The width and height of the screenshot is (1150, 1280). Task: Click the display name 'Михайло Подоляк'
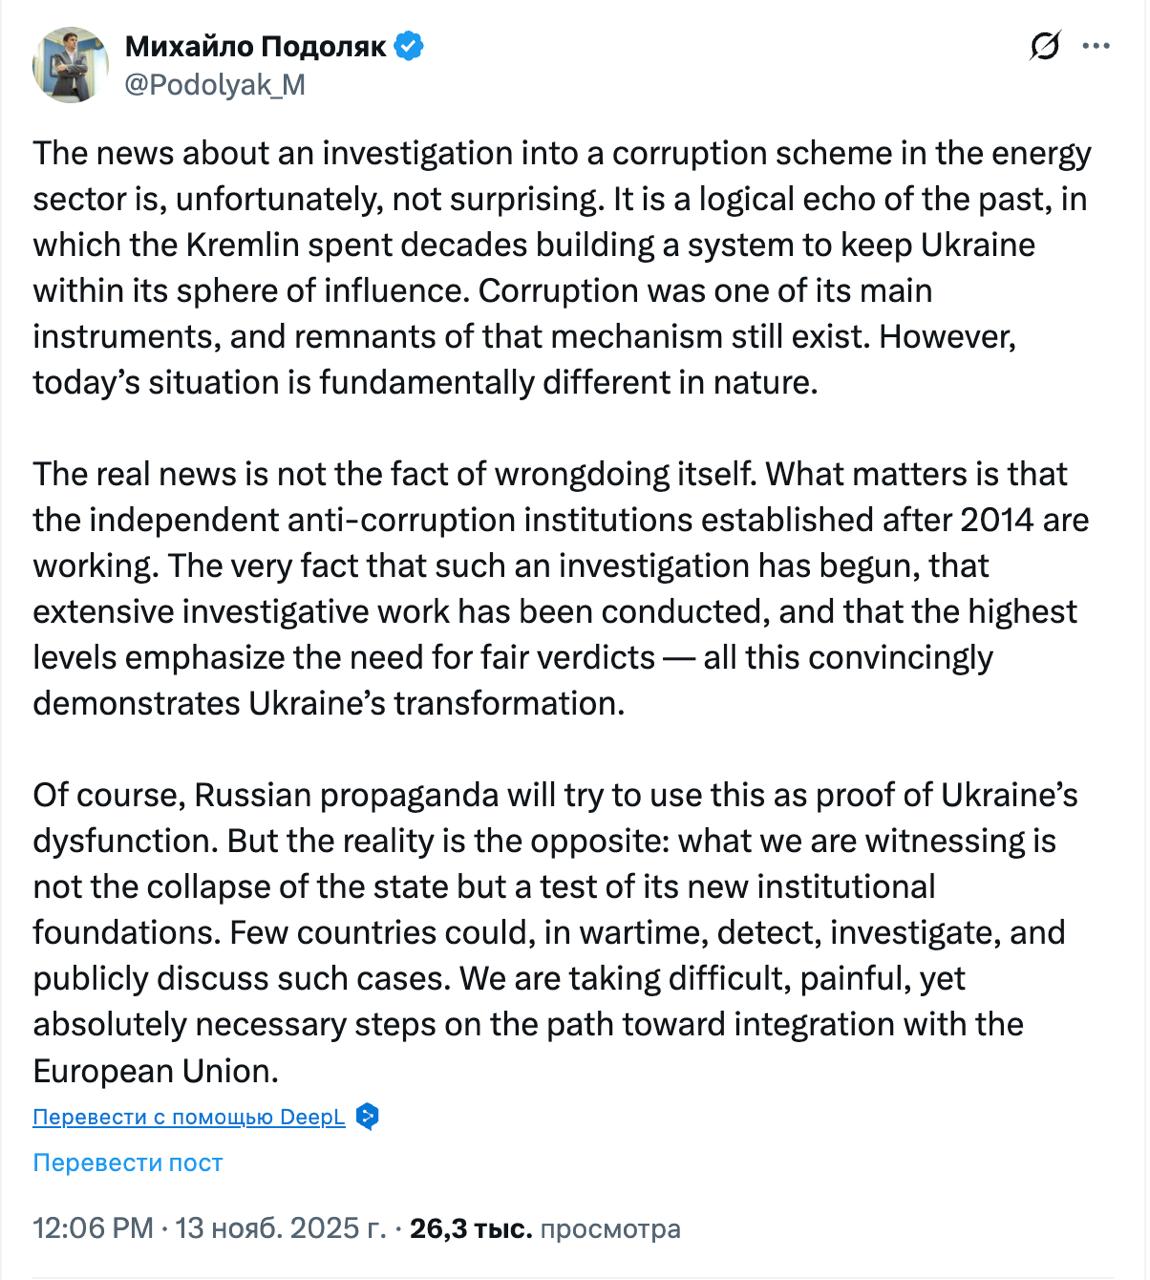click(254, 44)
